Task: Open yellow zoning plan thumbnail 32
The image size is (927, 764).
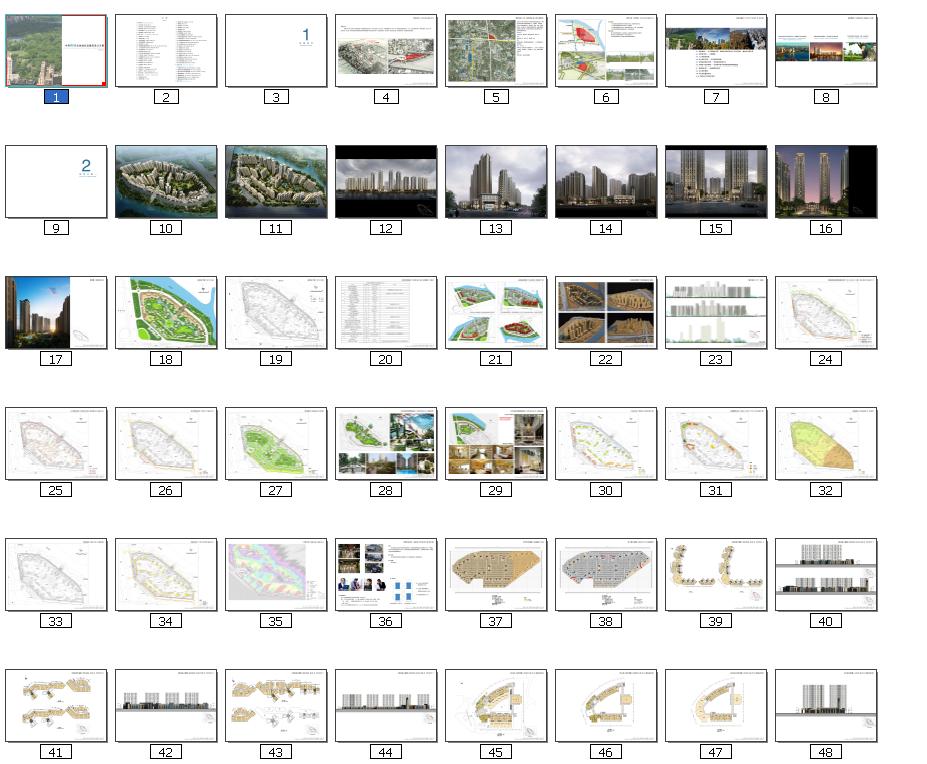Action: (x=826, y=443)
